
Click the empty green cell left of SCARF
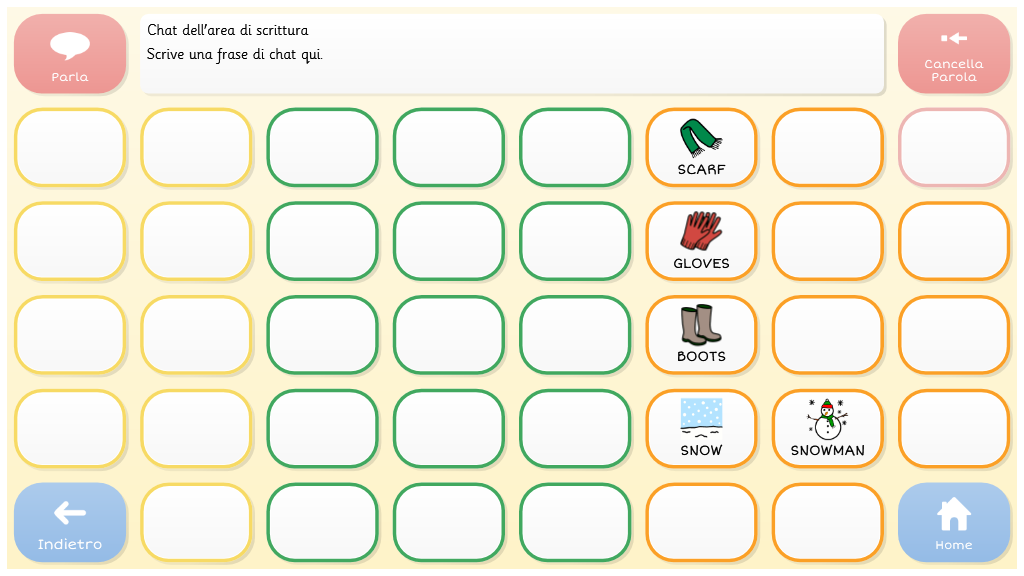[x=575, y=148]
